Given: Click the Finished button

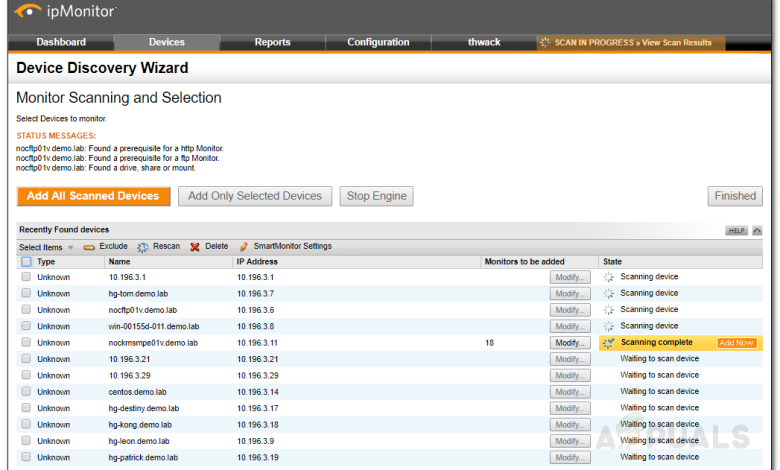Looking at the screenshot, I should click(x=735, y=196).
